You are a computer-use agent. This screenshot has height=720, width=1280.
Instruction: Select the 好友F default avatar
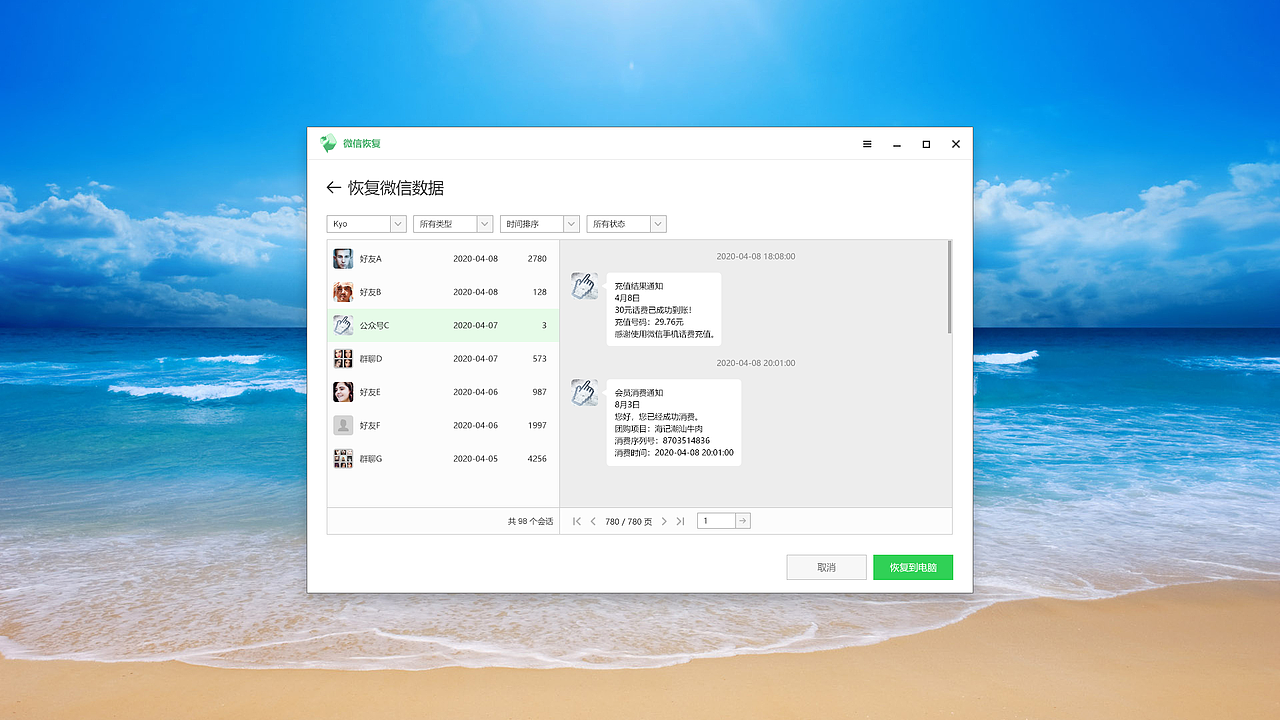tap(343, 425)
